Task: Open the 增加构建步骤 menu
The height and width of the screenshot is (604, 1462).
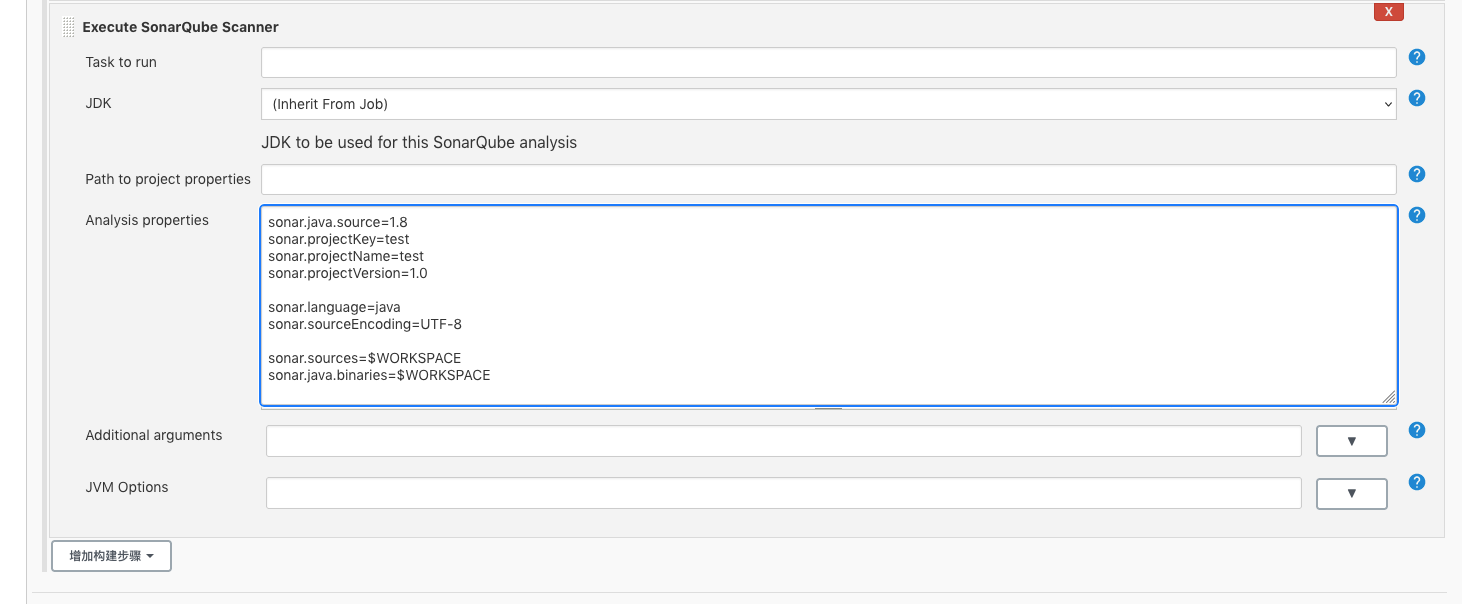Action: [111, 556]
